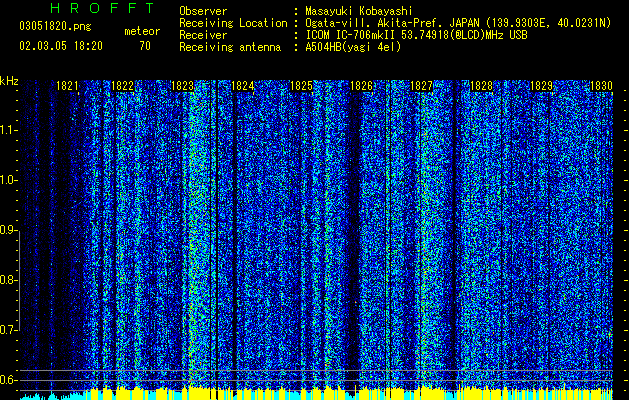Click the 0.7 kHz axis tick label
The height and width of the screenshot is (400, 629).
point(9,330)
